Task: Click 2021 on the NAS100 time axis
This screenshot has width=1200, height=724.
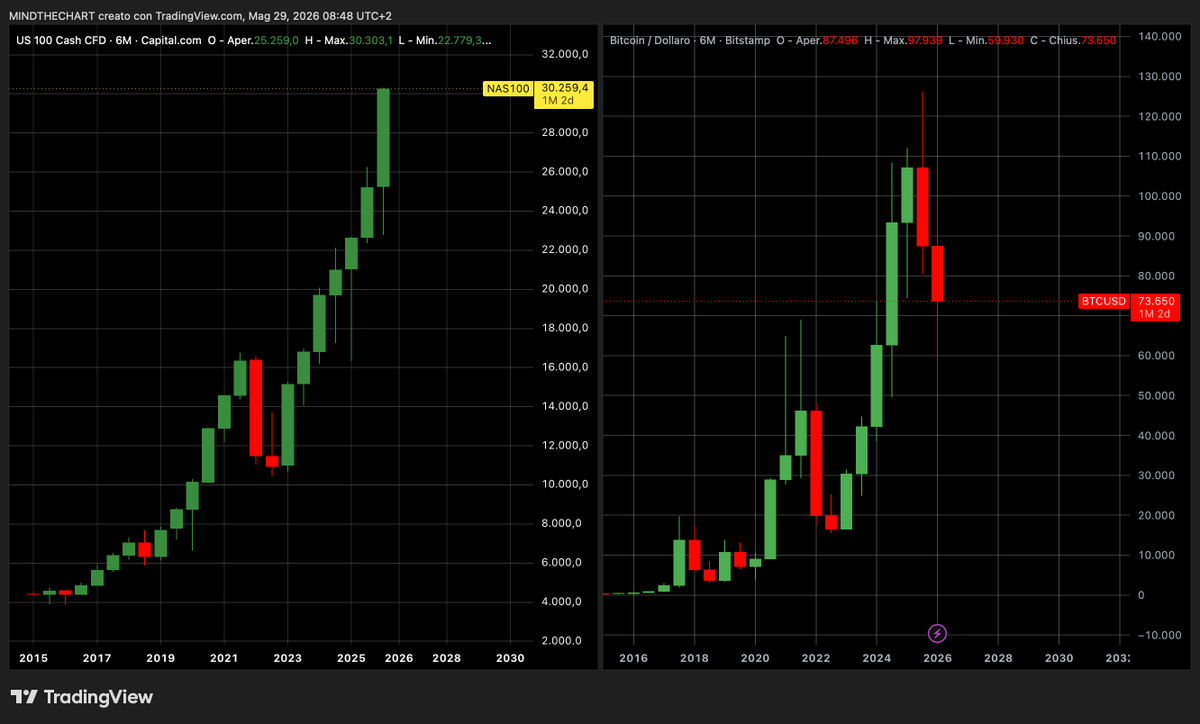Action: click(224, 659)
